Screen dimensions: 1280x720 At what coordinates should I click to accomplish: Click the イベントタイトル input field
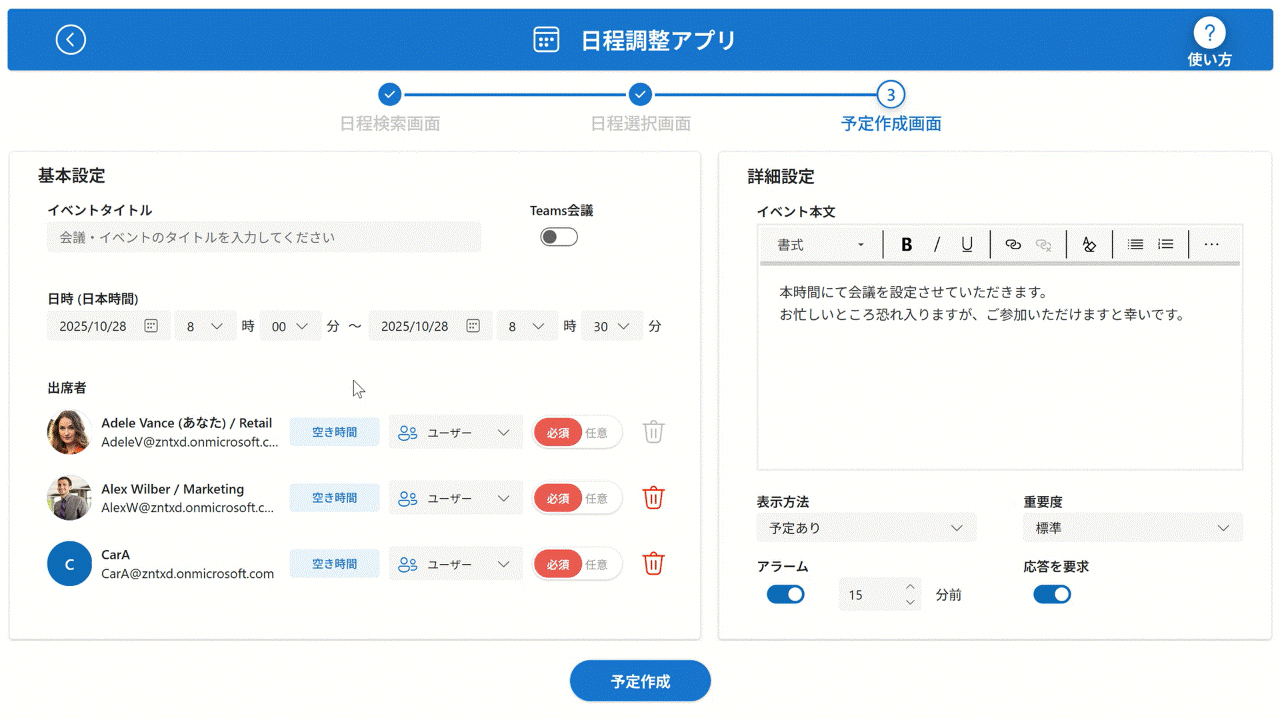tap(264, 238)
